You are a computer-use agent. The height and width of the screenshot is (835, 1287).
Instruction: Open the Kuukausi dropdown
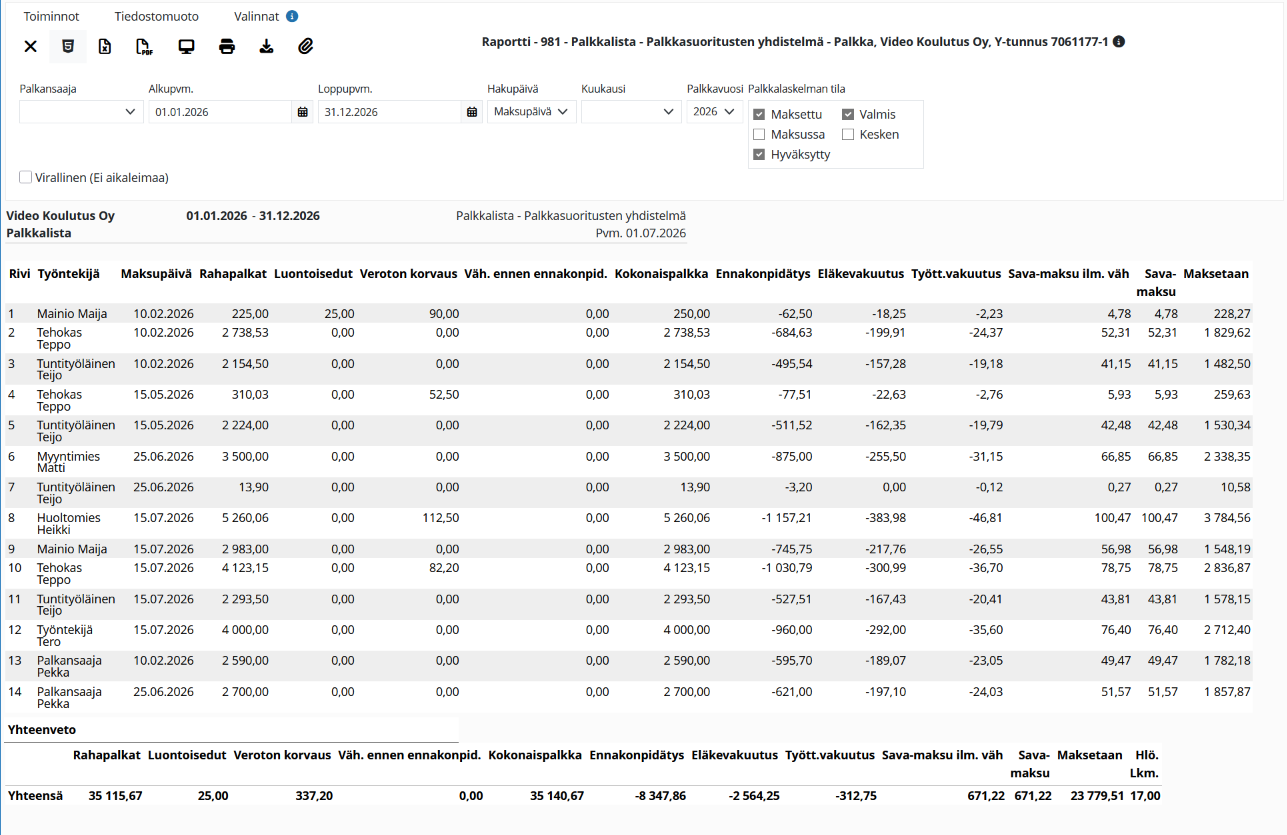click(631, 112)
